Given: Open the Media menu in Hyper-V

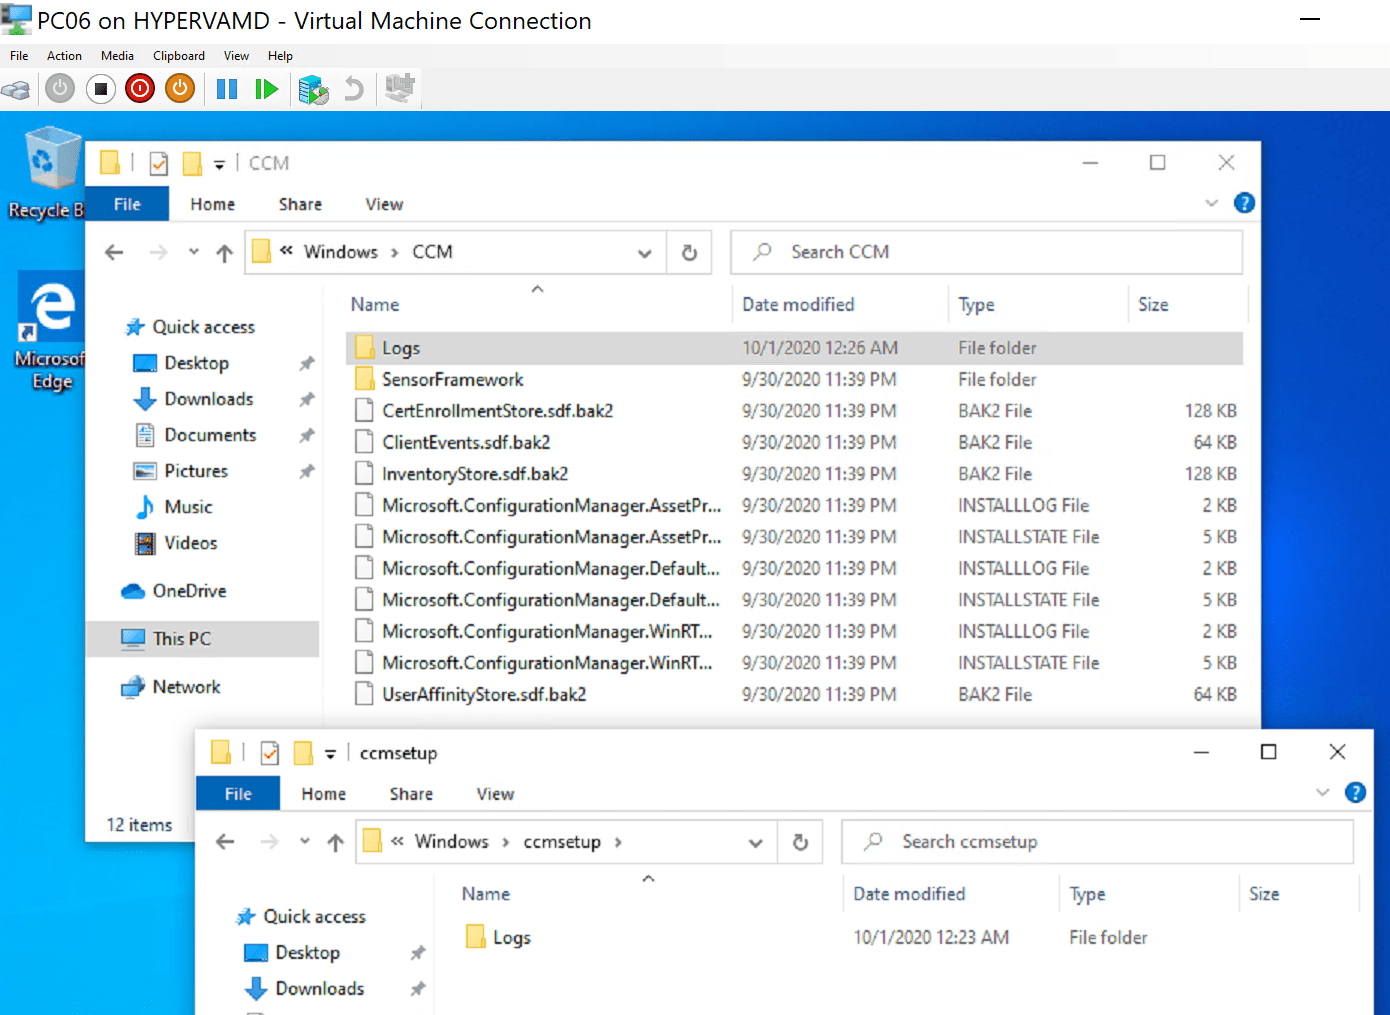Looking at the screenshot, I should [117, 55].
